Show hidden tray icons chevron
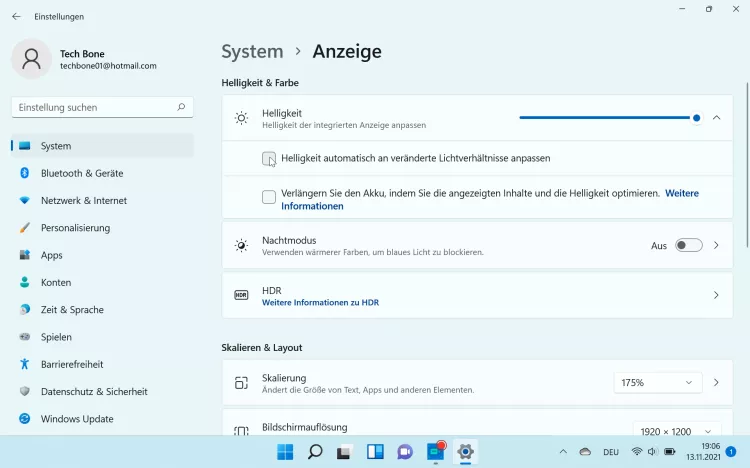 click(563, 451)
